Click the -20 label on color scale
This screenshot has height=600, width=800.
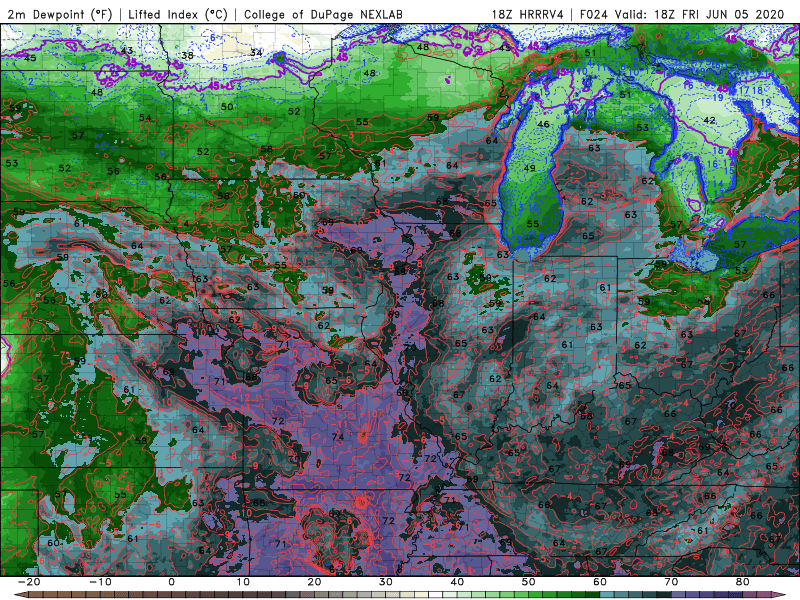29,582
